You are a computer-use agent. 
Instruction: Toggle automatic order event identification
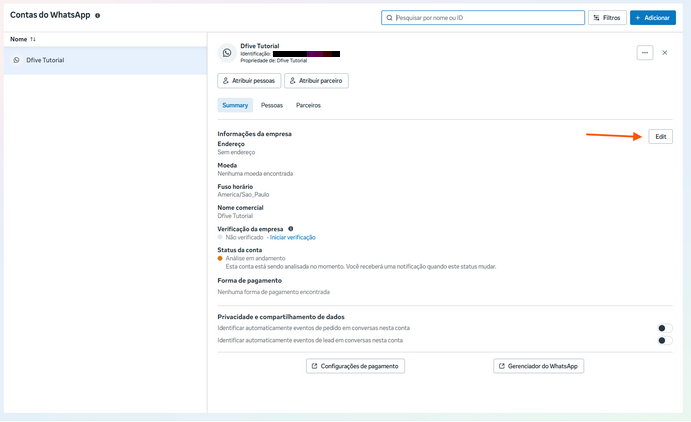tap(664, 328)
